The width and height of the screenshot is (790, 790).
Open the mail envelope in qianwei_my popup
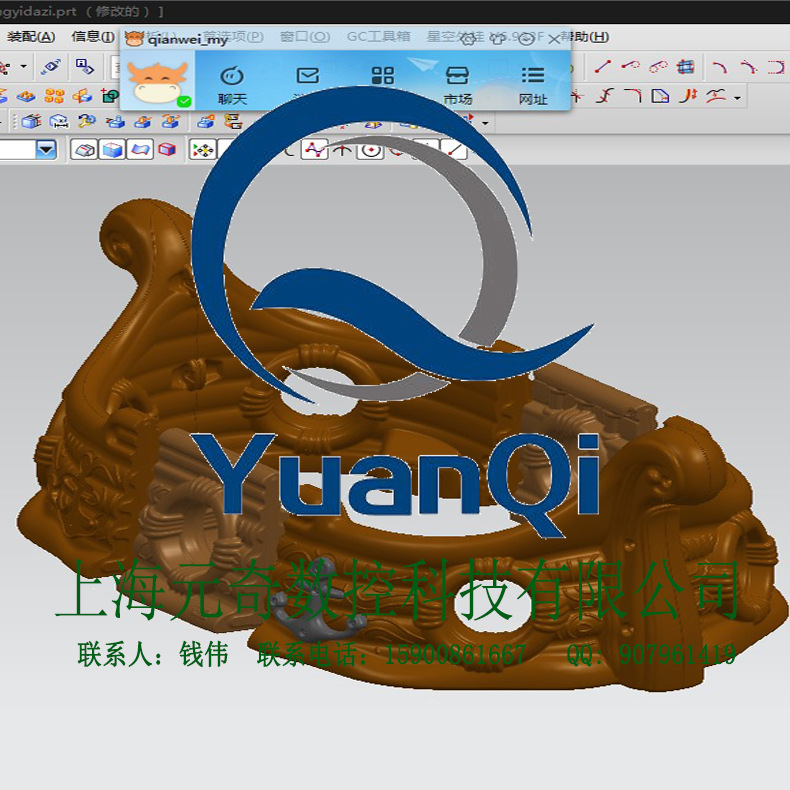point(308,76)
